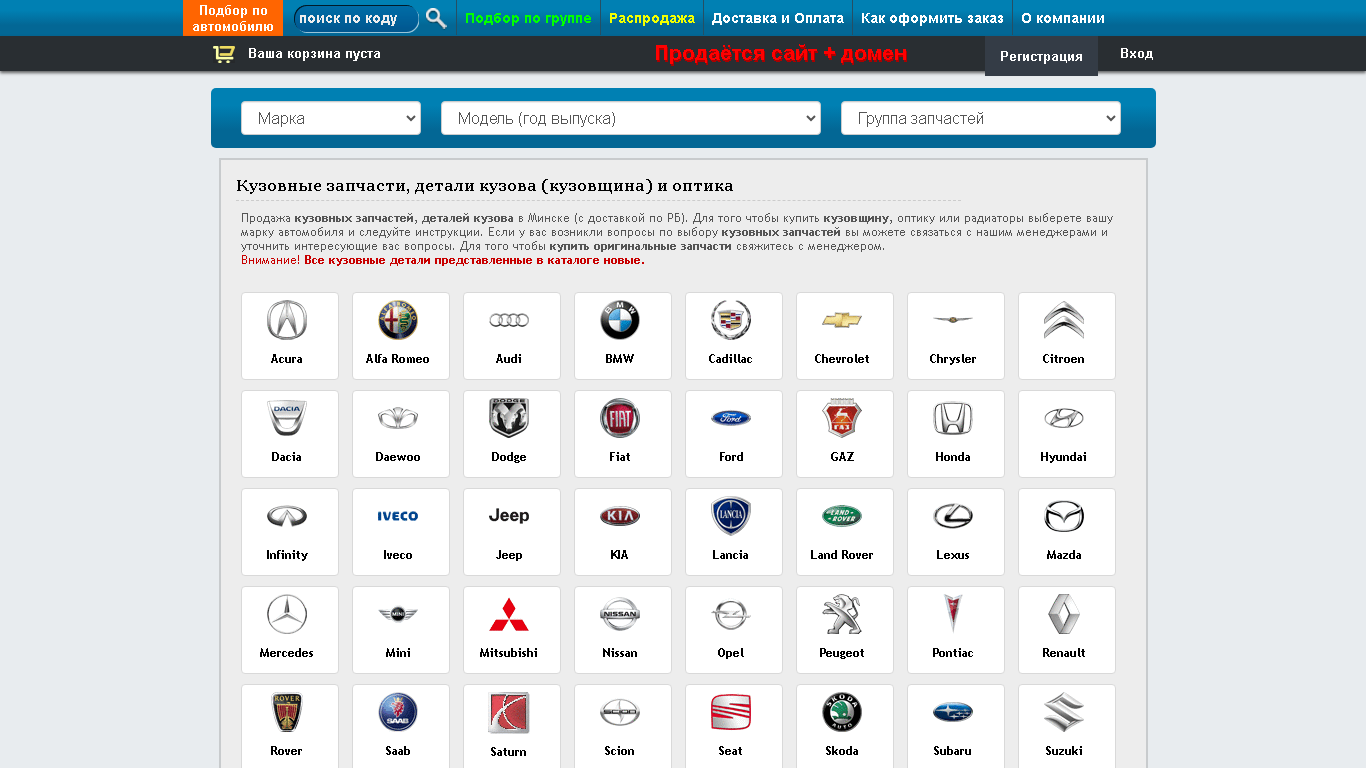Click the magnifier search icon

point(436,18)
